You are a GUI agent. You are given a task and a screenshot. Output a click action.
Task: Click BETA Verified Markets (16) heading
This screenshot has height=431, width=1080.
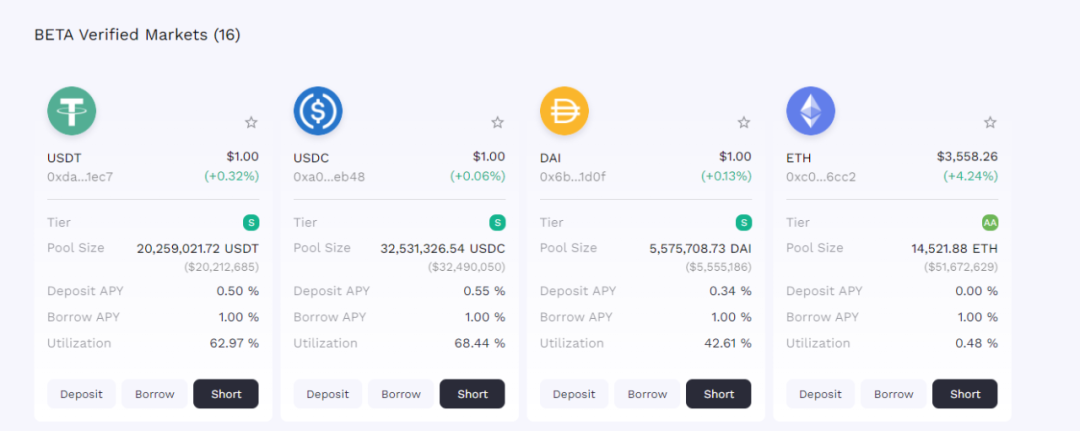coord(137,35)
